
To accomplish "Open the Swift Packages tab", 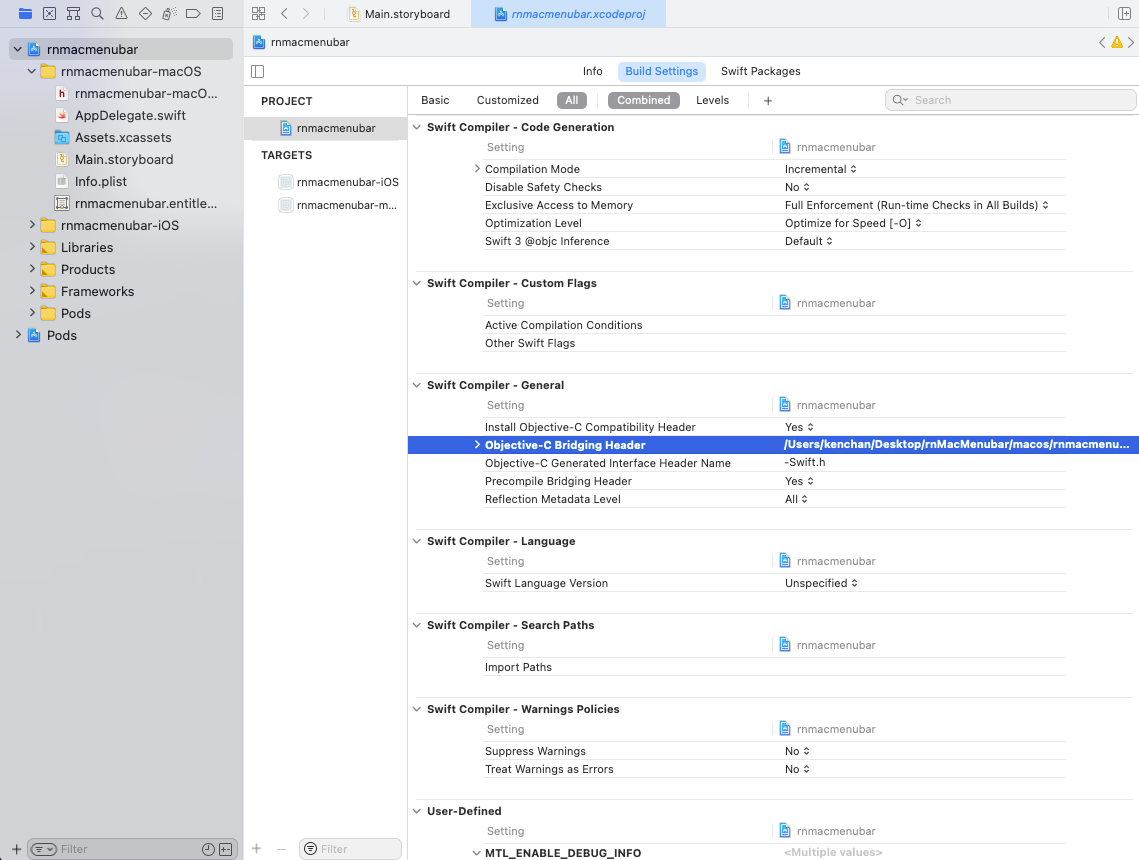I will (761, 71).
